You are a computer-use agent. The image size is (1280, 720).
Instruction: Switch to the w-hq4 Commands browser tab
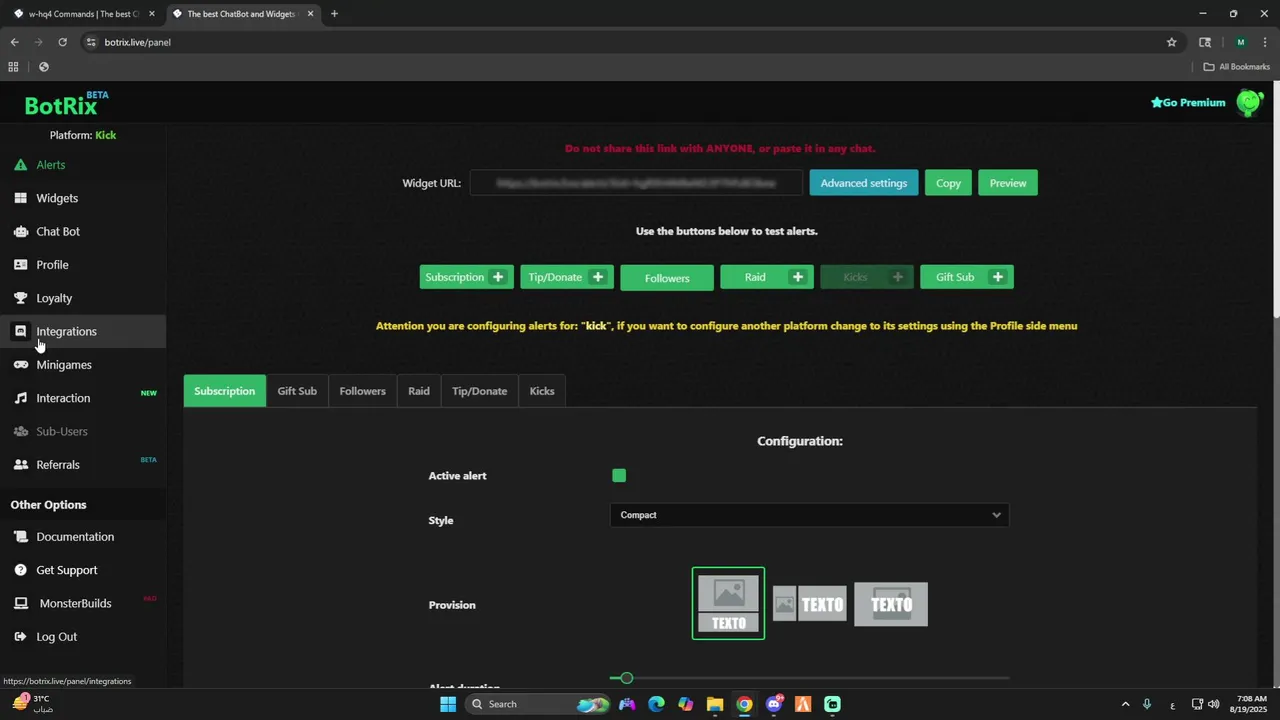[84, 14]
